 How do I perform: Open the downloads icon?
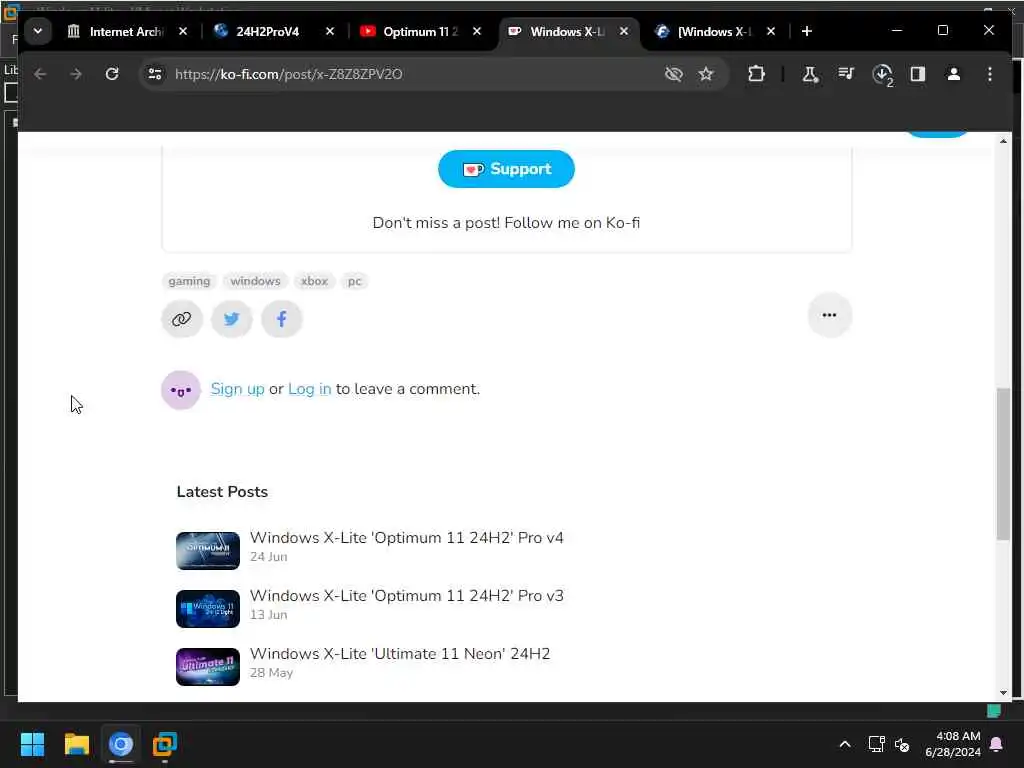coord(882,75)
